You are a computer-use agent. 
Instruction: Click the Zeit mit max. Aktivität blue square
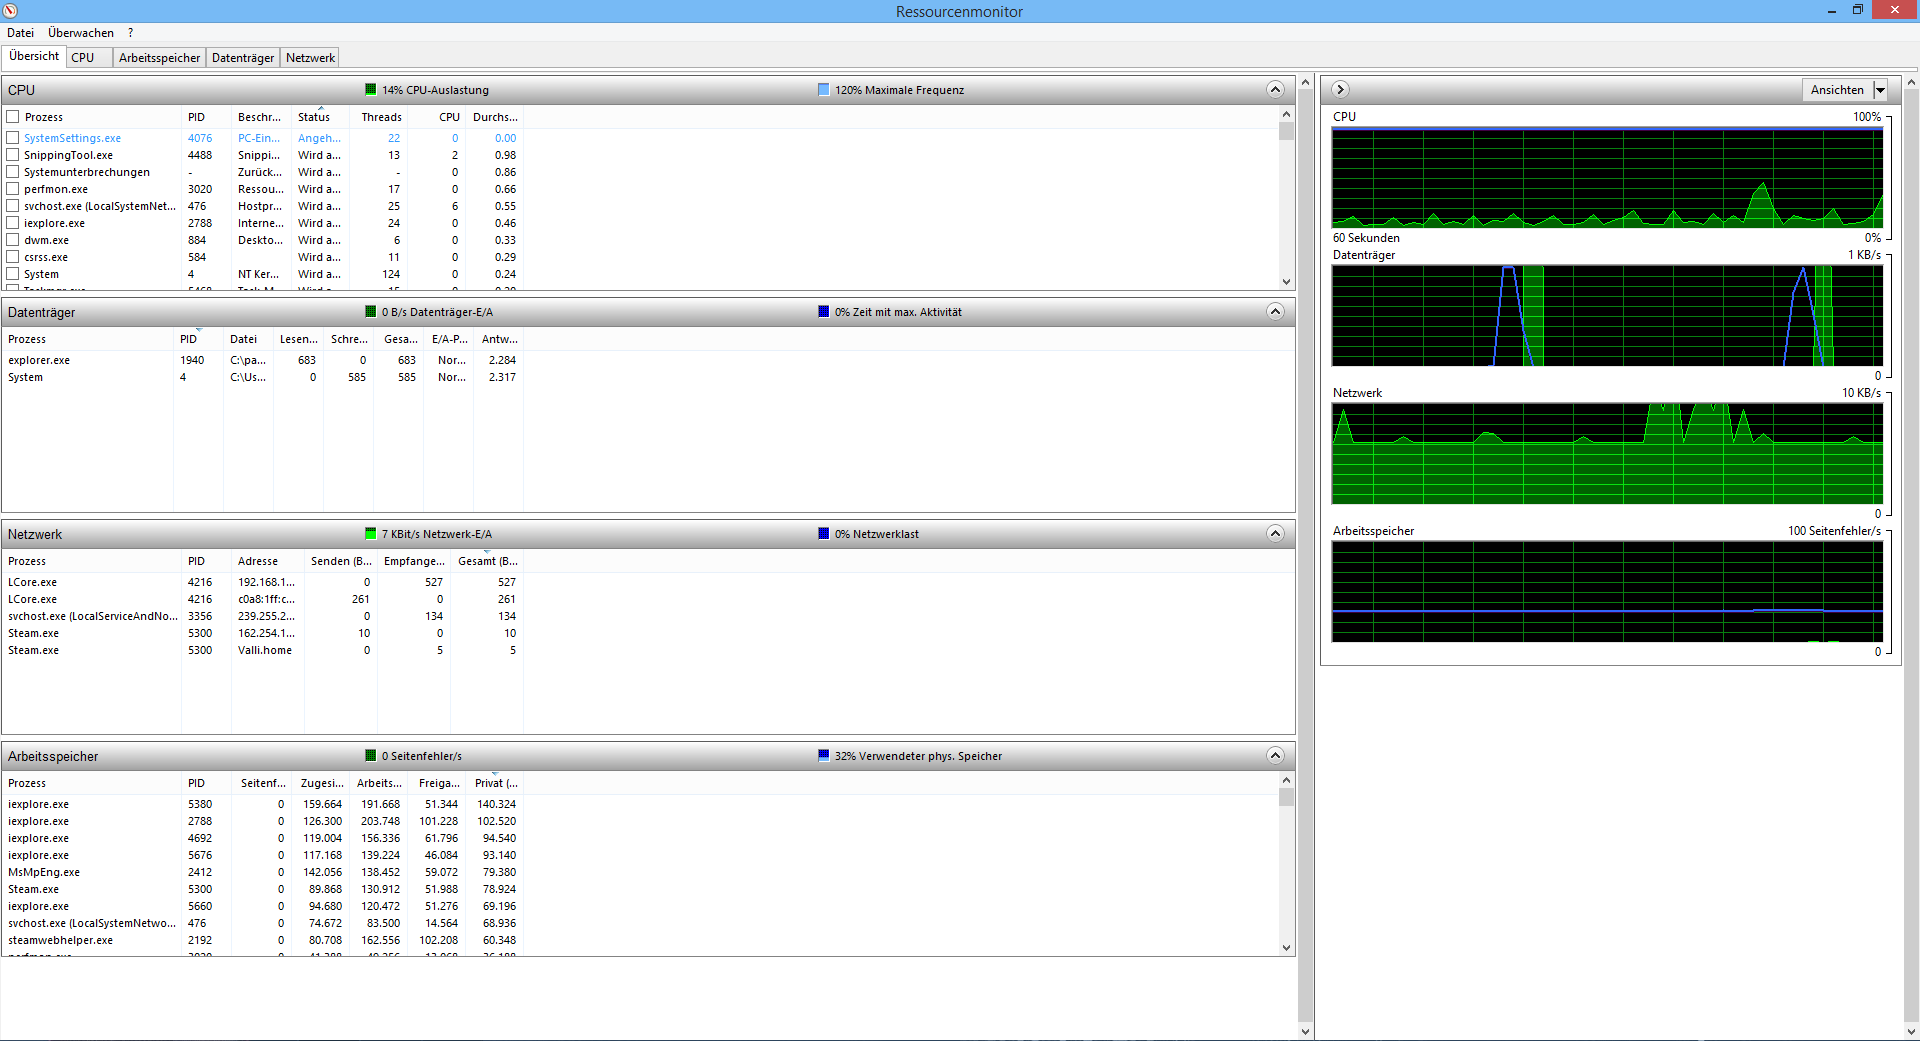point(824,311)
